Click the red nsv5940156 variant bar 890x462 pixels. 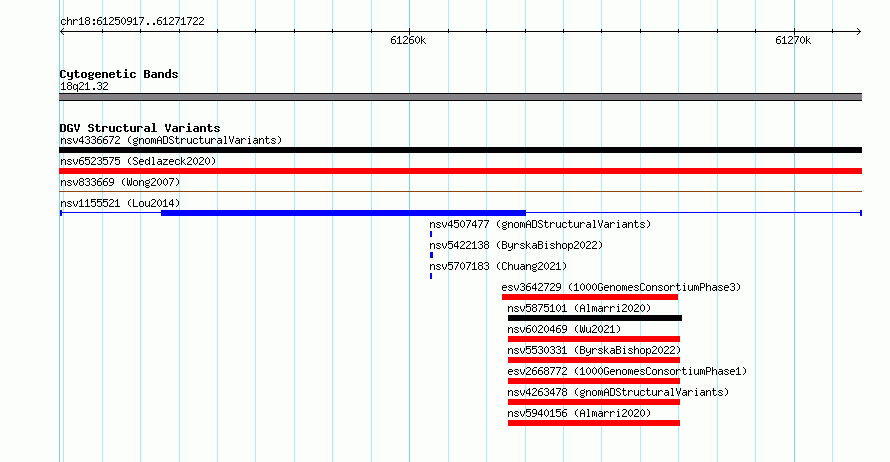[x=594, y=423]
